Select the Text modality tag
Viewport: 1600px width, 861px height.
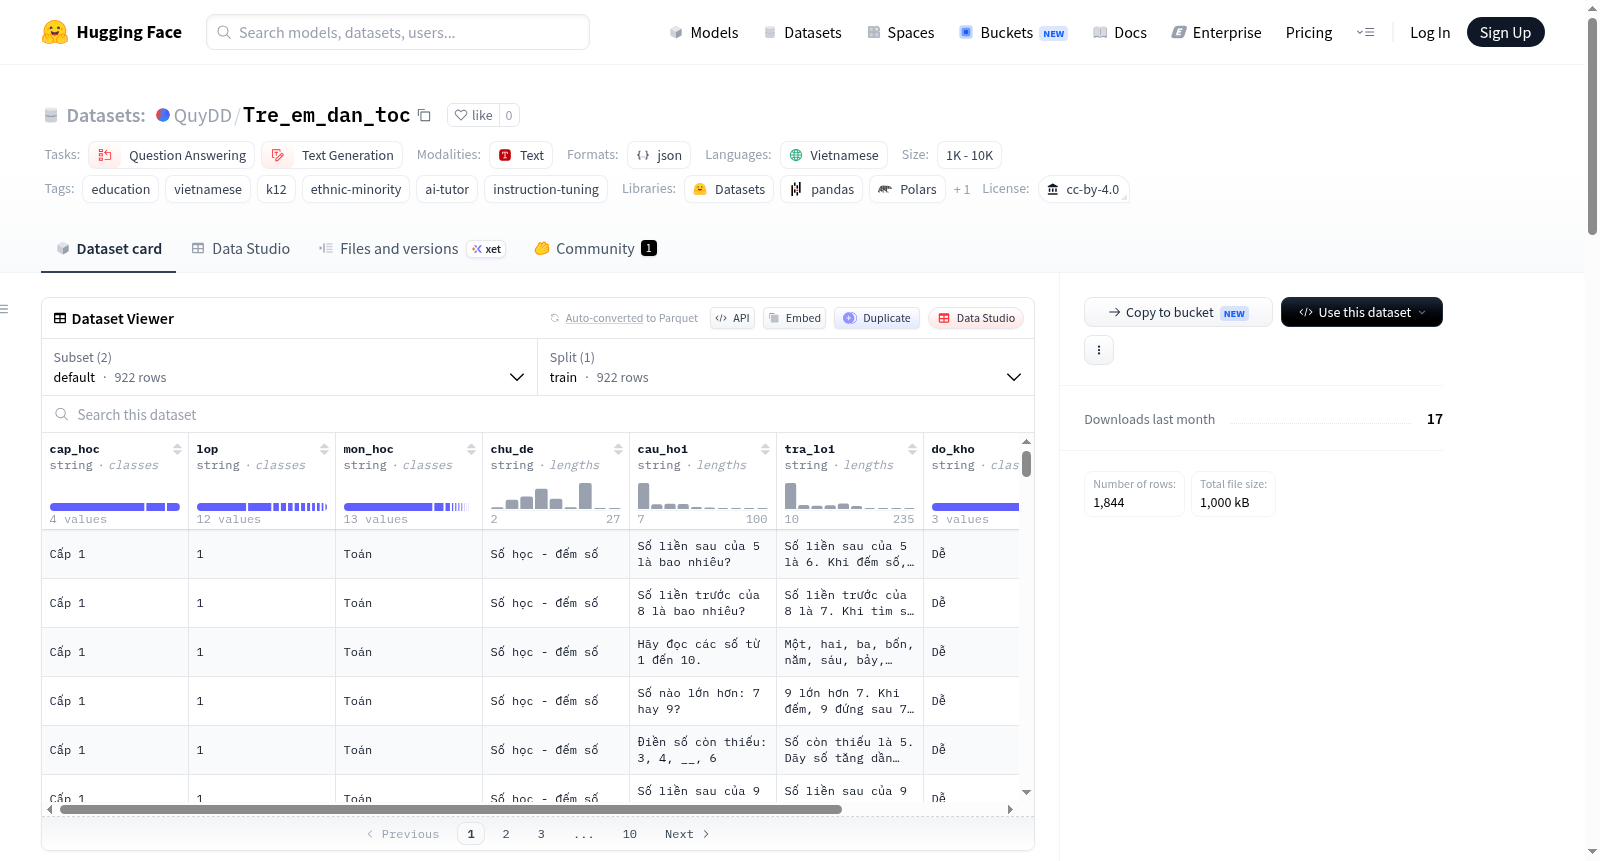click(x=521, y=155)
